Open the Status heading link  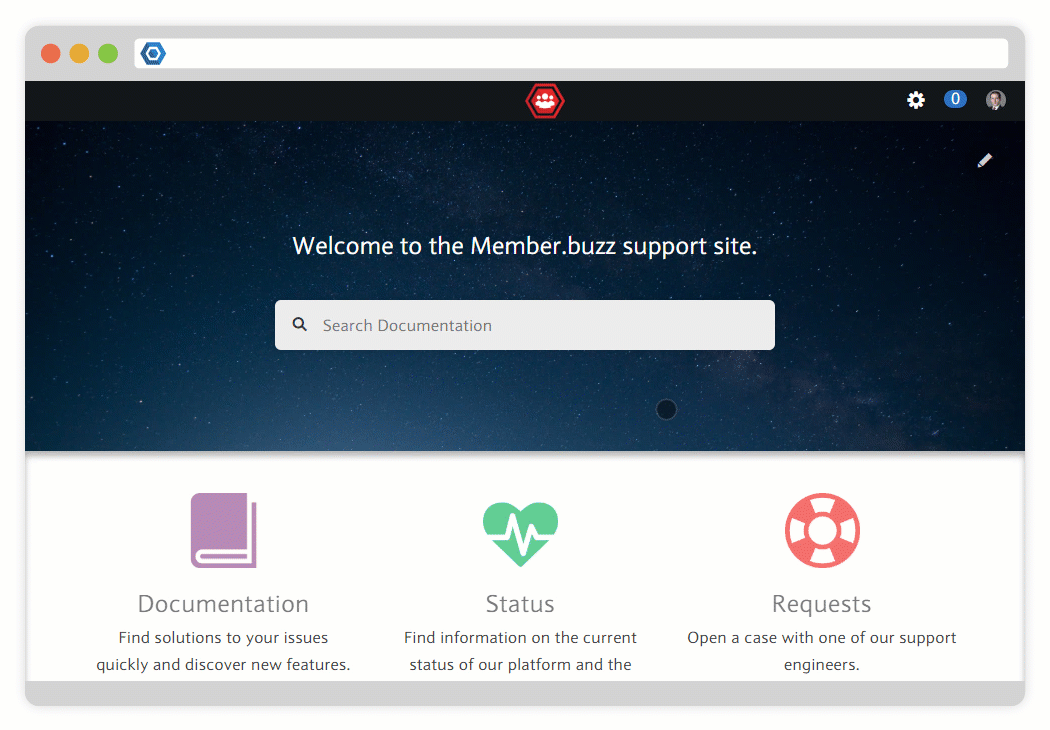(520, 604)
